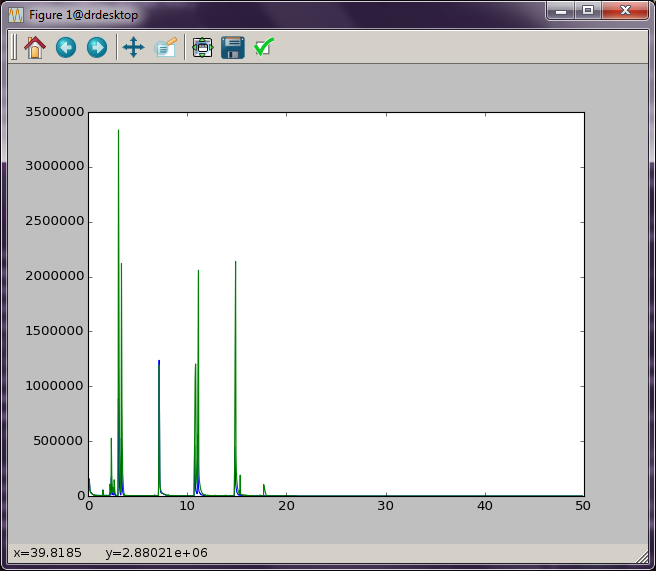656x571 pixels.
Task: Open the Edit axis parameters checkmark
Action: pos(264,47)
